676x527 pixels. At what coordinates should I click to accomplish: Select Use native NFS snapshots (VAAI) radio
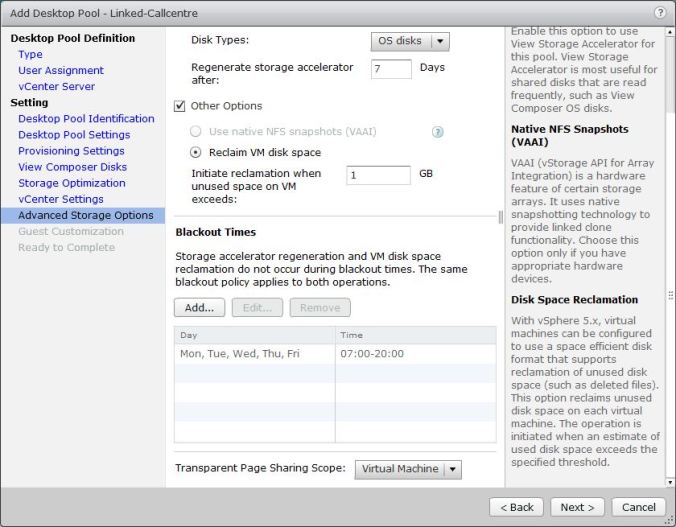pos(196,131)
